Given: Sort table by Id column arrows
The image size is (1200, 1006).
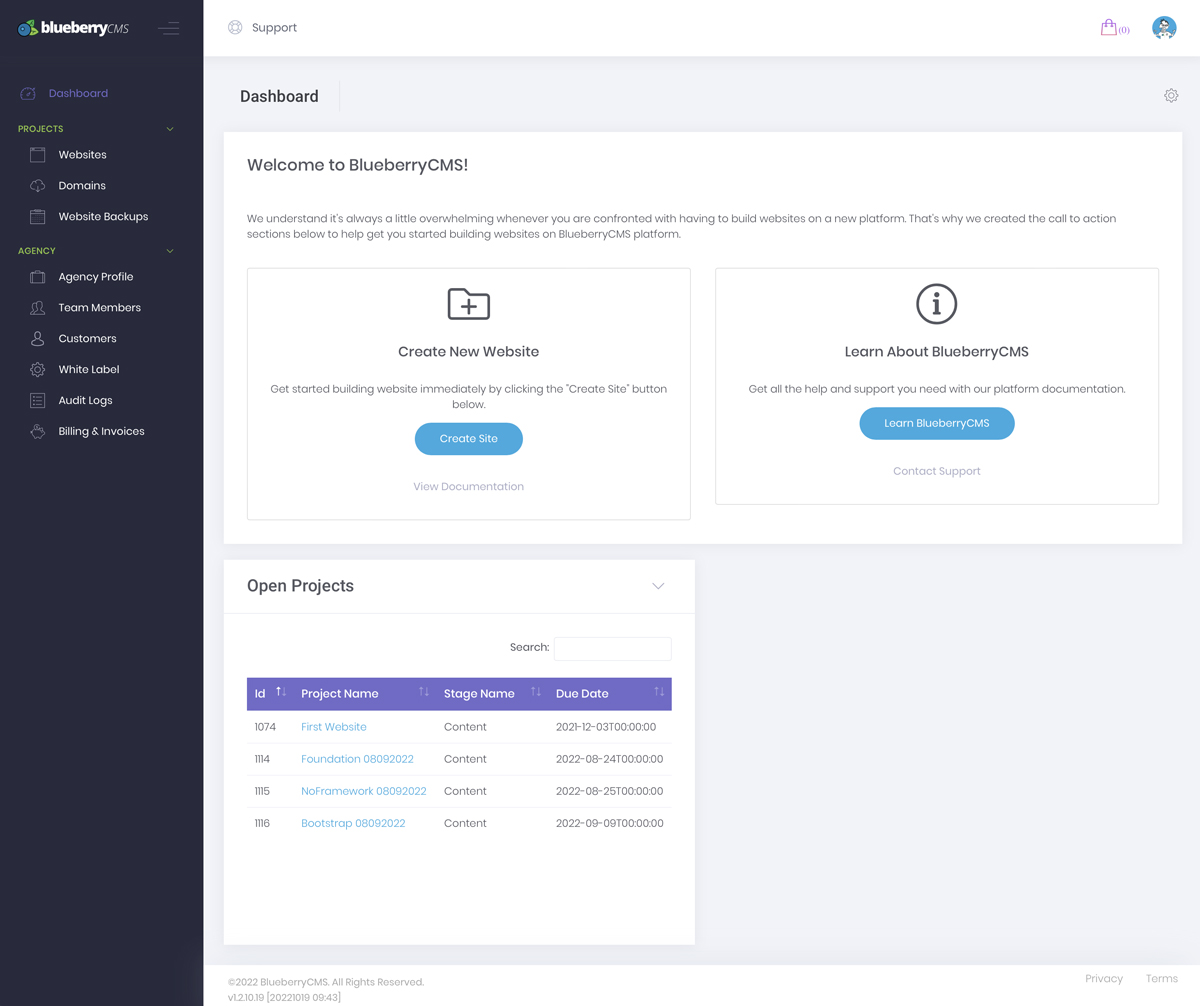Looking at the screenshot, I should (281, 692).
